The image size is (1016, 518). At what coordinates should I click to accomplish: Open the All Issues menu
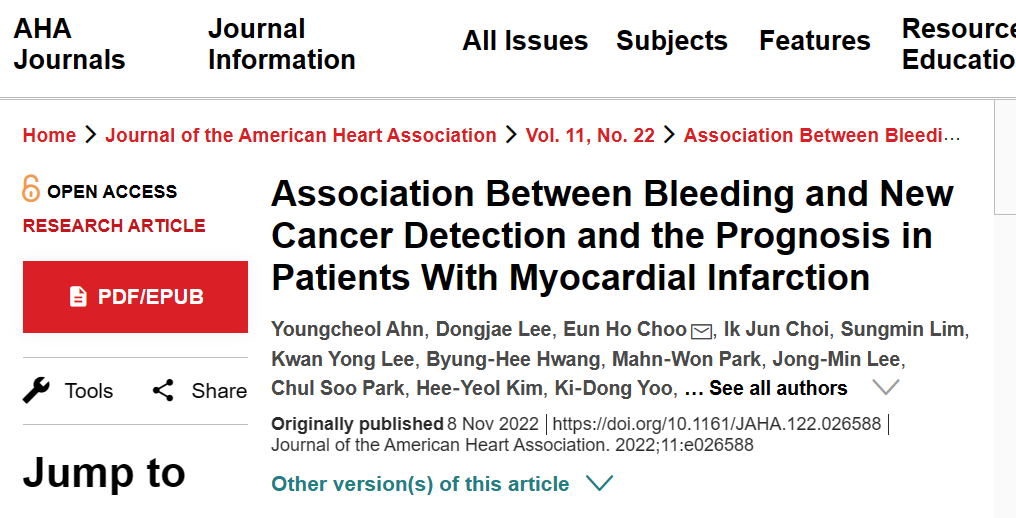click(525, 41)
